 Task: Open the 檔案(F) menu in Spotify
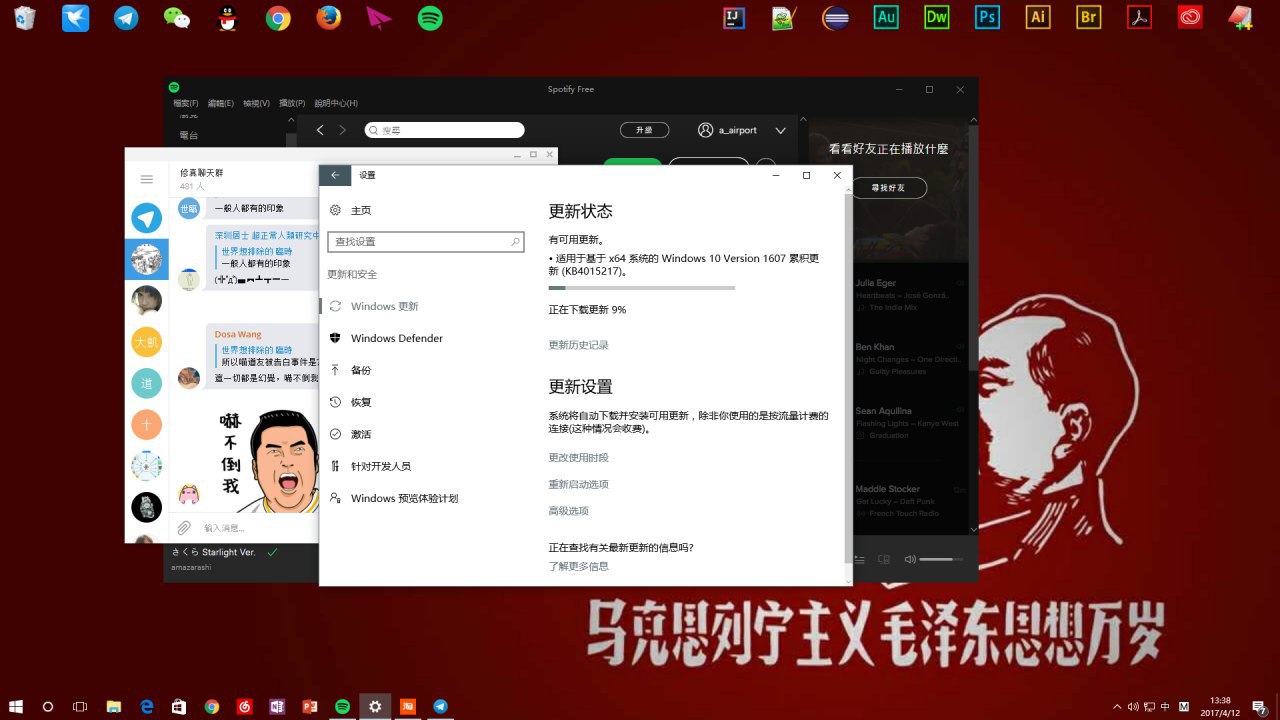(x=186, y=103)
